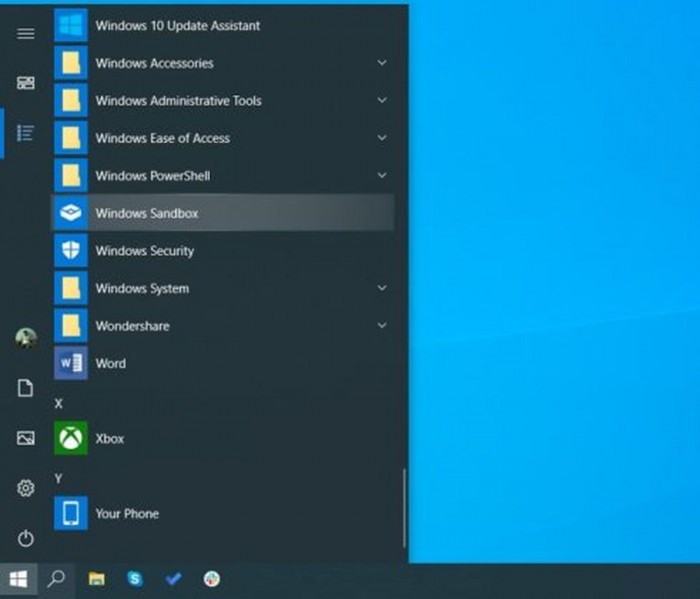700x599 pixels.
Task: Open File Explorer from the taskbar
Action: pyautogui.click(x=97, y=579)
